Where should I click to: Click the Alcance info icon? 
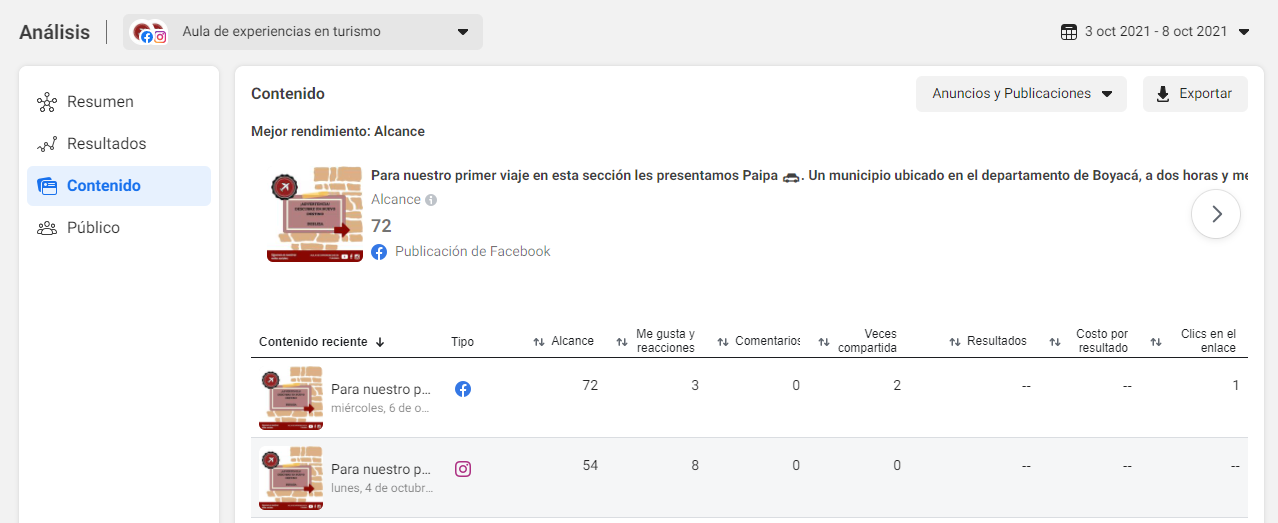[x=431, y=200]
